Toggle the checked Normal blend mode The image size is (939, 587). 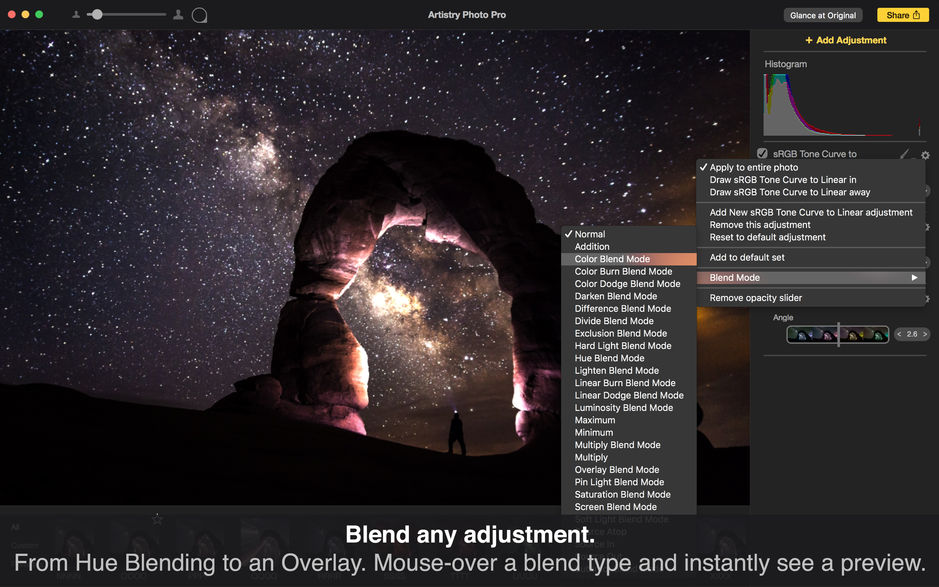pos(589,233)
